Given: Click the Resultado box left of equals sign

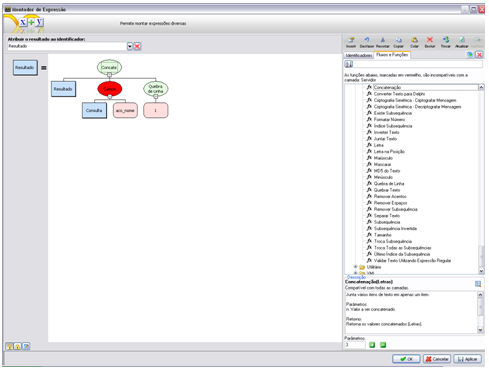Looking at the screenshot, I should 25,68.
